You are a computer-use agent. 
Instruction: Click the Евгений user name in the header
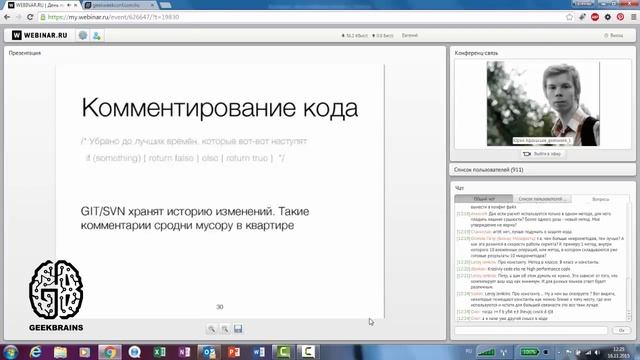(410, 36)
